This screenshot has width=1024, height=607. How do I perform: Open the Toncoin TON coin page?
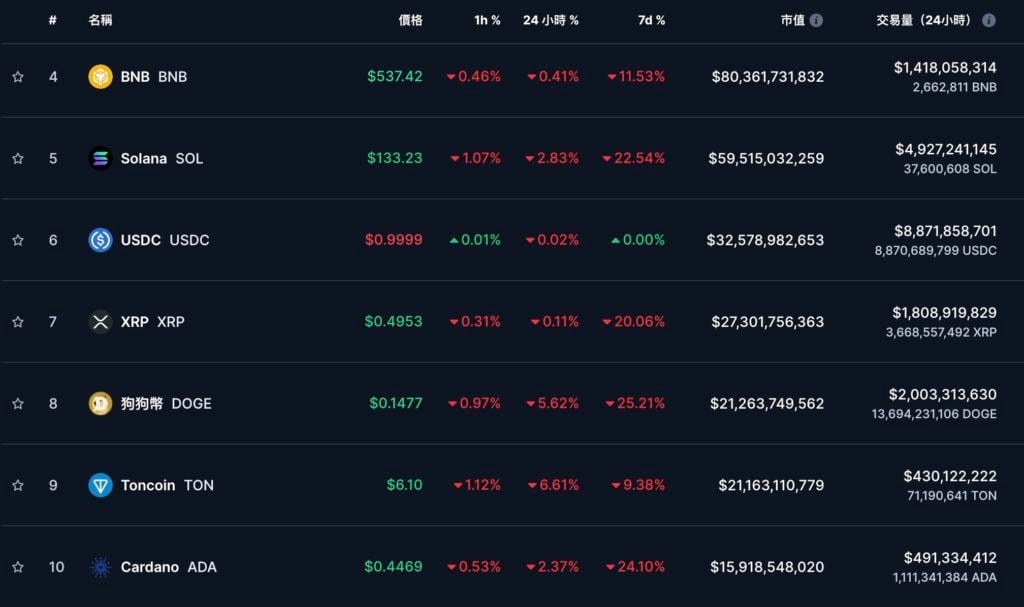click(x=166, y=485)
